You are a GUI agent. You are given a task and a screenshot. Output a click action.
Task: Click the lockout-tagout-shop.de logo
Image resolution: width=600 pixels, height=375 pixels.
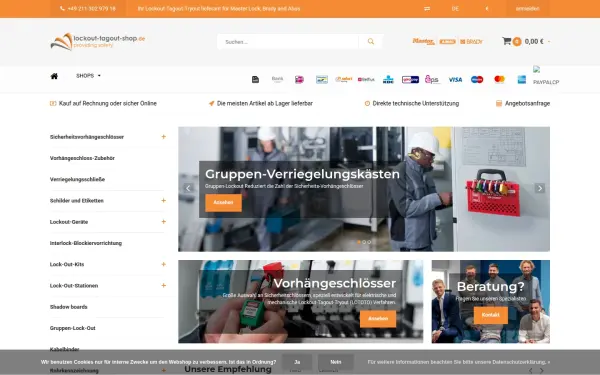tap(98, 41)
